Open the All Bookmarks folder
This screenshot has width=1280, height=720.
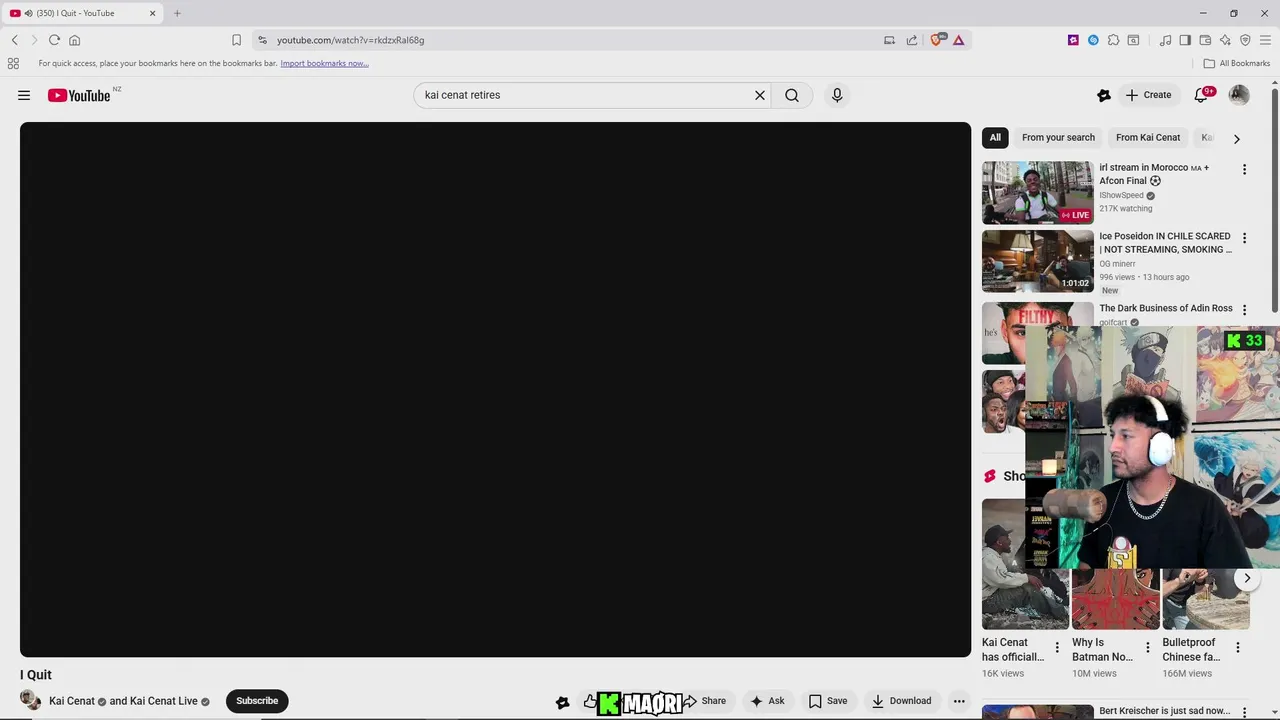pos(1237,63)
